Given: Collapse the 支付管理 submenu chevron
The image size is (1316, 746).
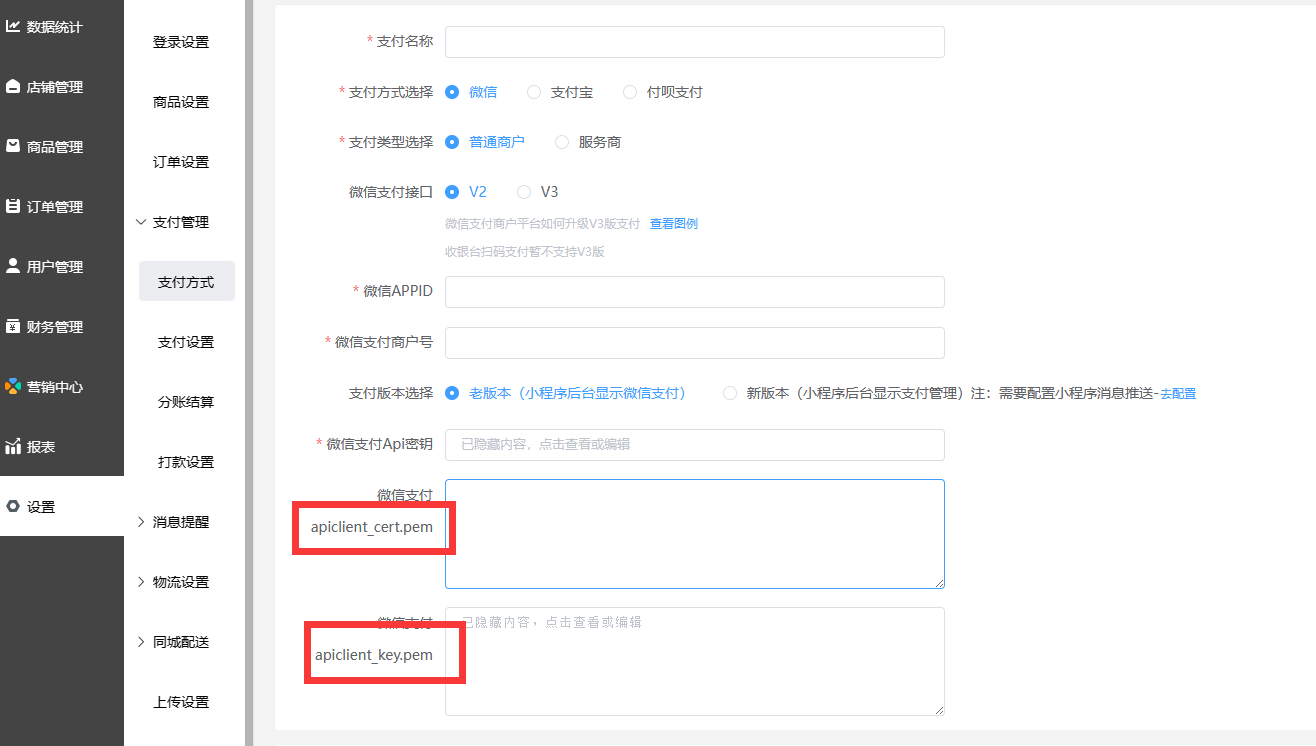Looking at the screenshot, I should click(x=140, y=222).
